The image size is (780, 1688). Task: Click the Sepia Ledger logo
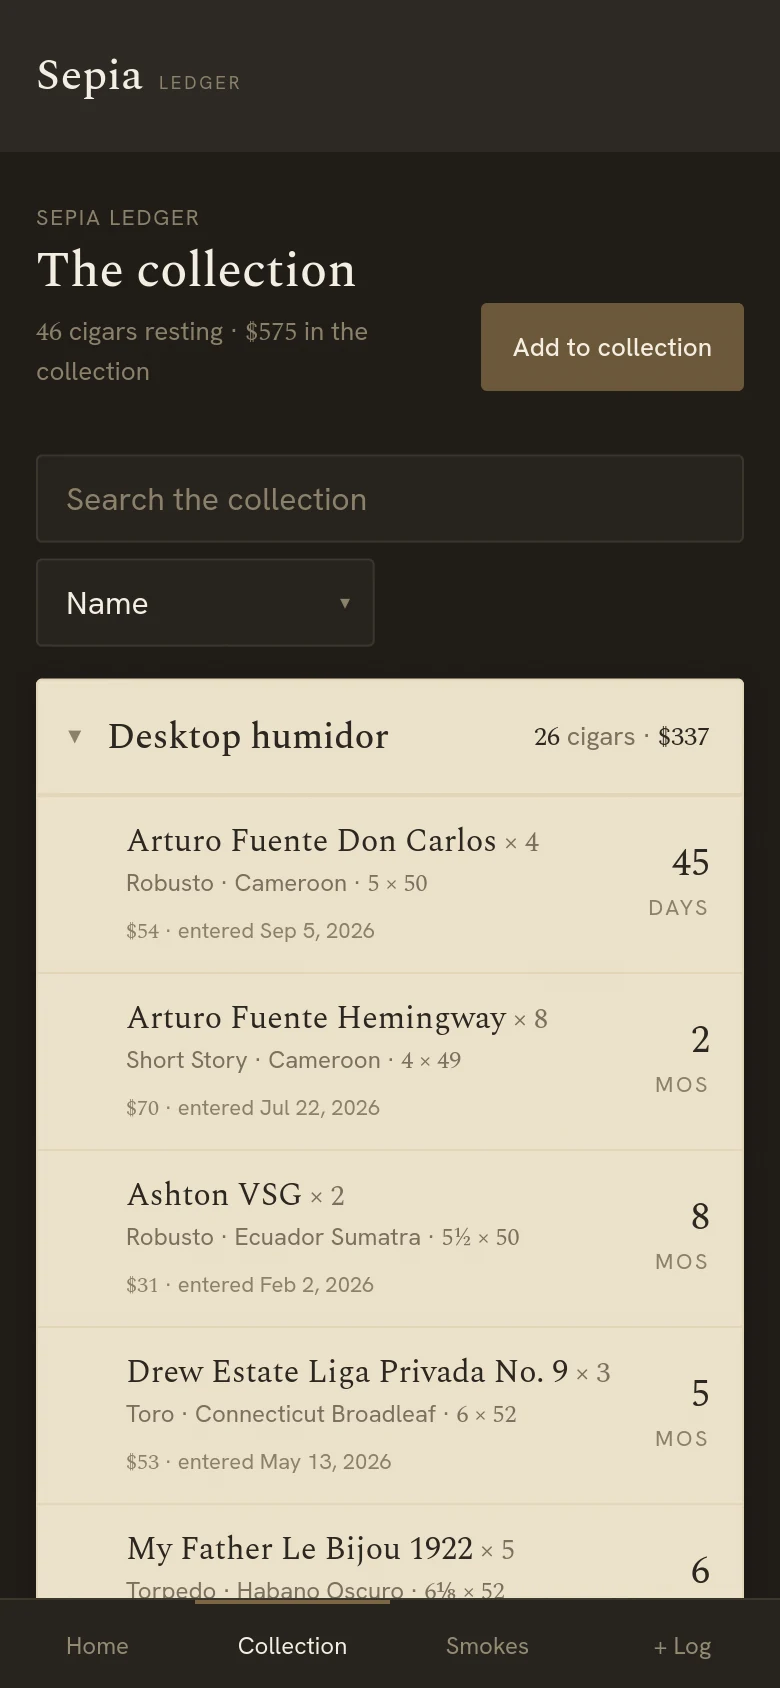pos(138,76)
